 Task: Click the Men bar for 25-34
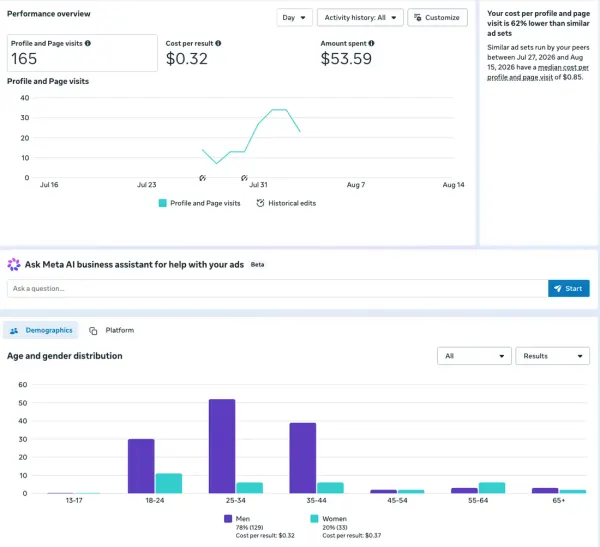coord(222,446)
